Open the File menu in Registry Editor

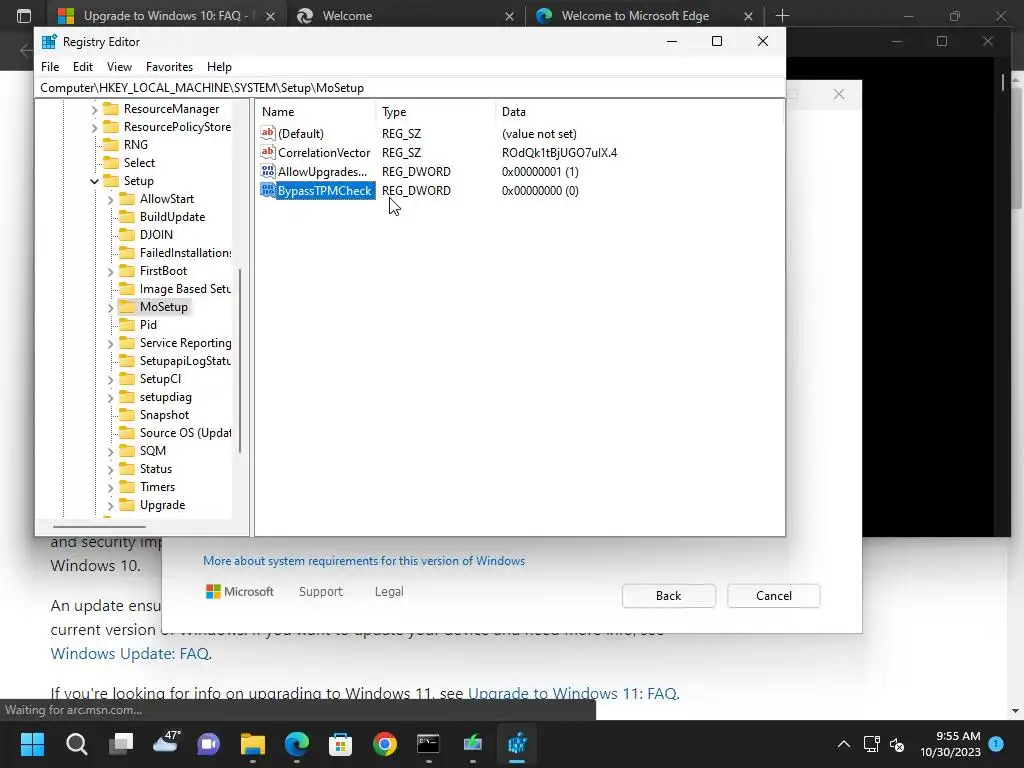[50, 67]
